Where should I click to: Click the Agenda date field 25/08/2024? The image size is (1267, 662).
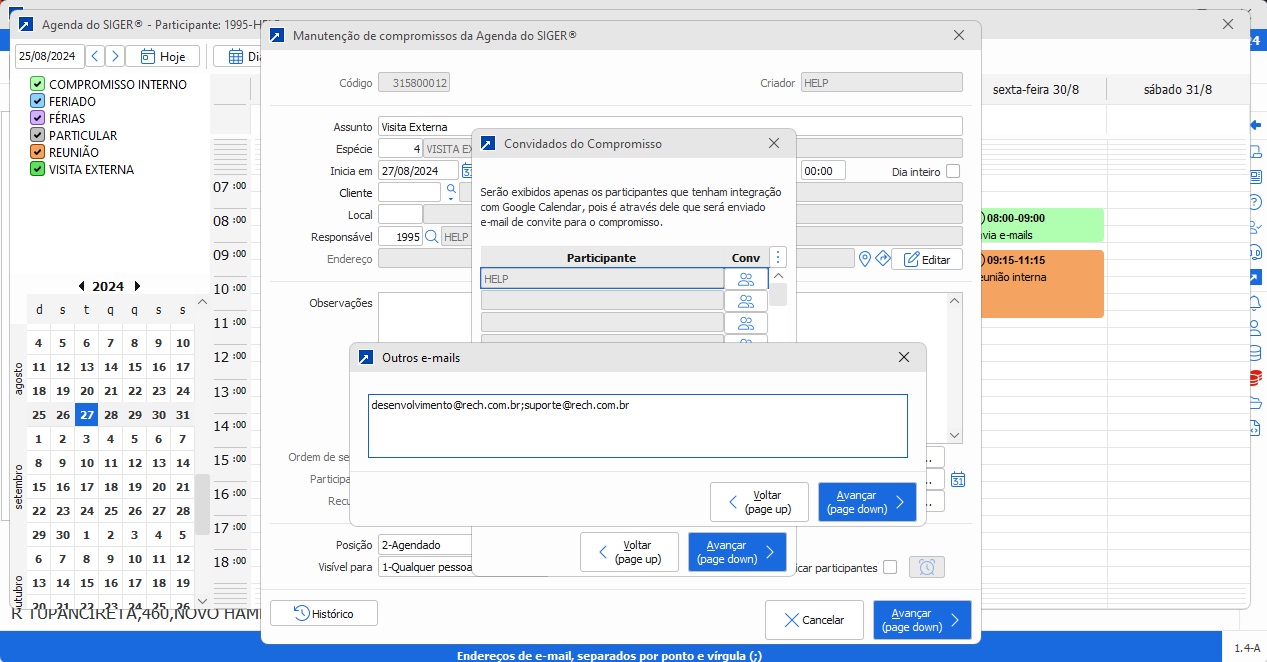(x=49, y=56)
